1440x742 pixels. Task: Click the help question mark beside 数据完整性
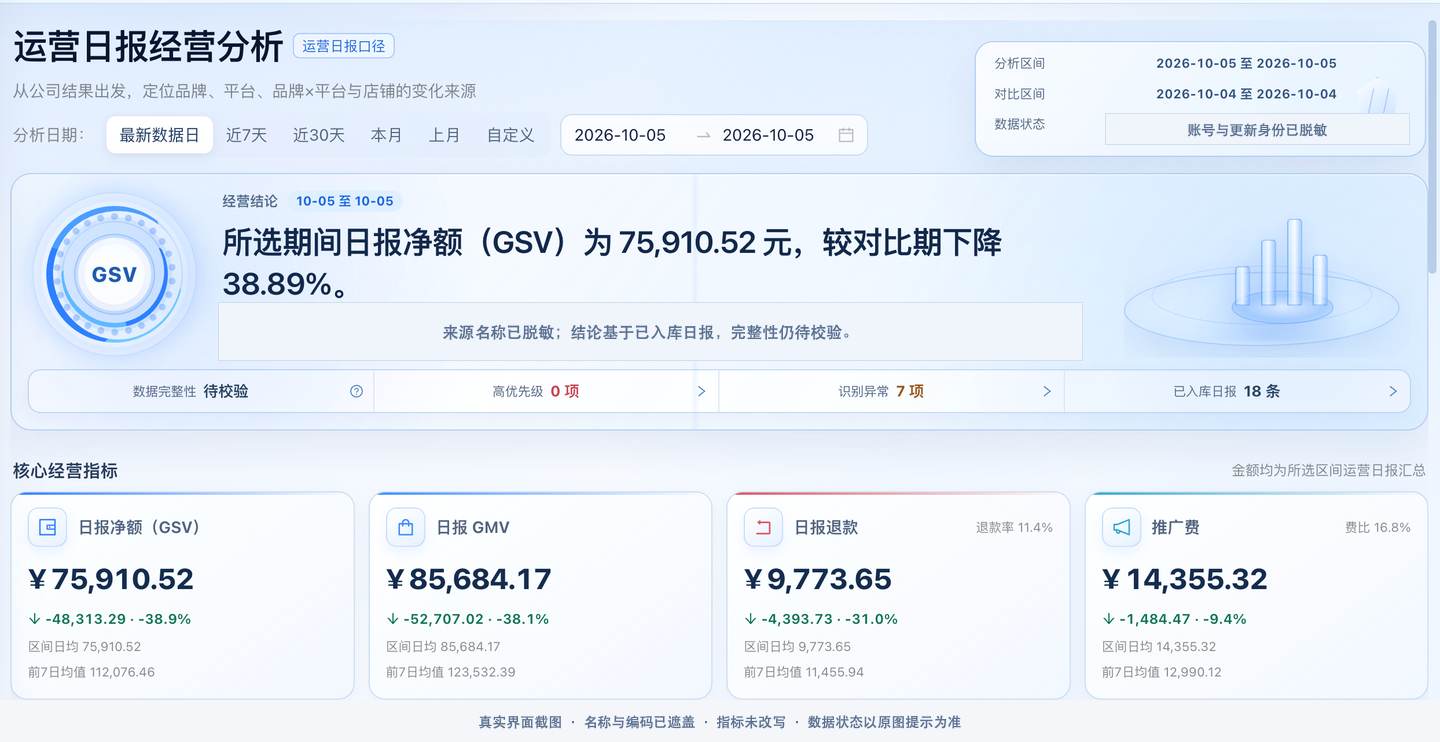coord(356,391)
